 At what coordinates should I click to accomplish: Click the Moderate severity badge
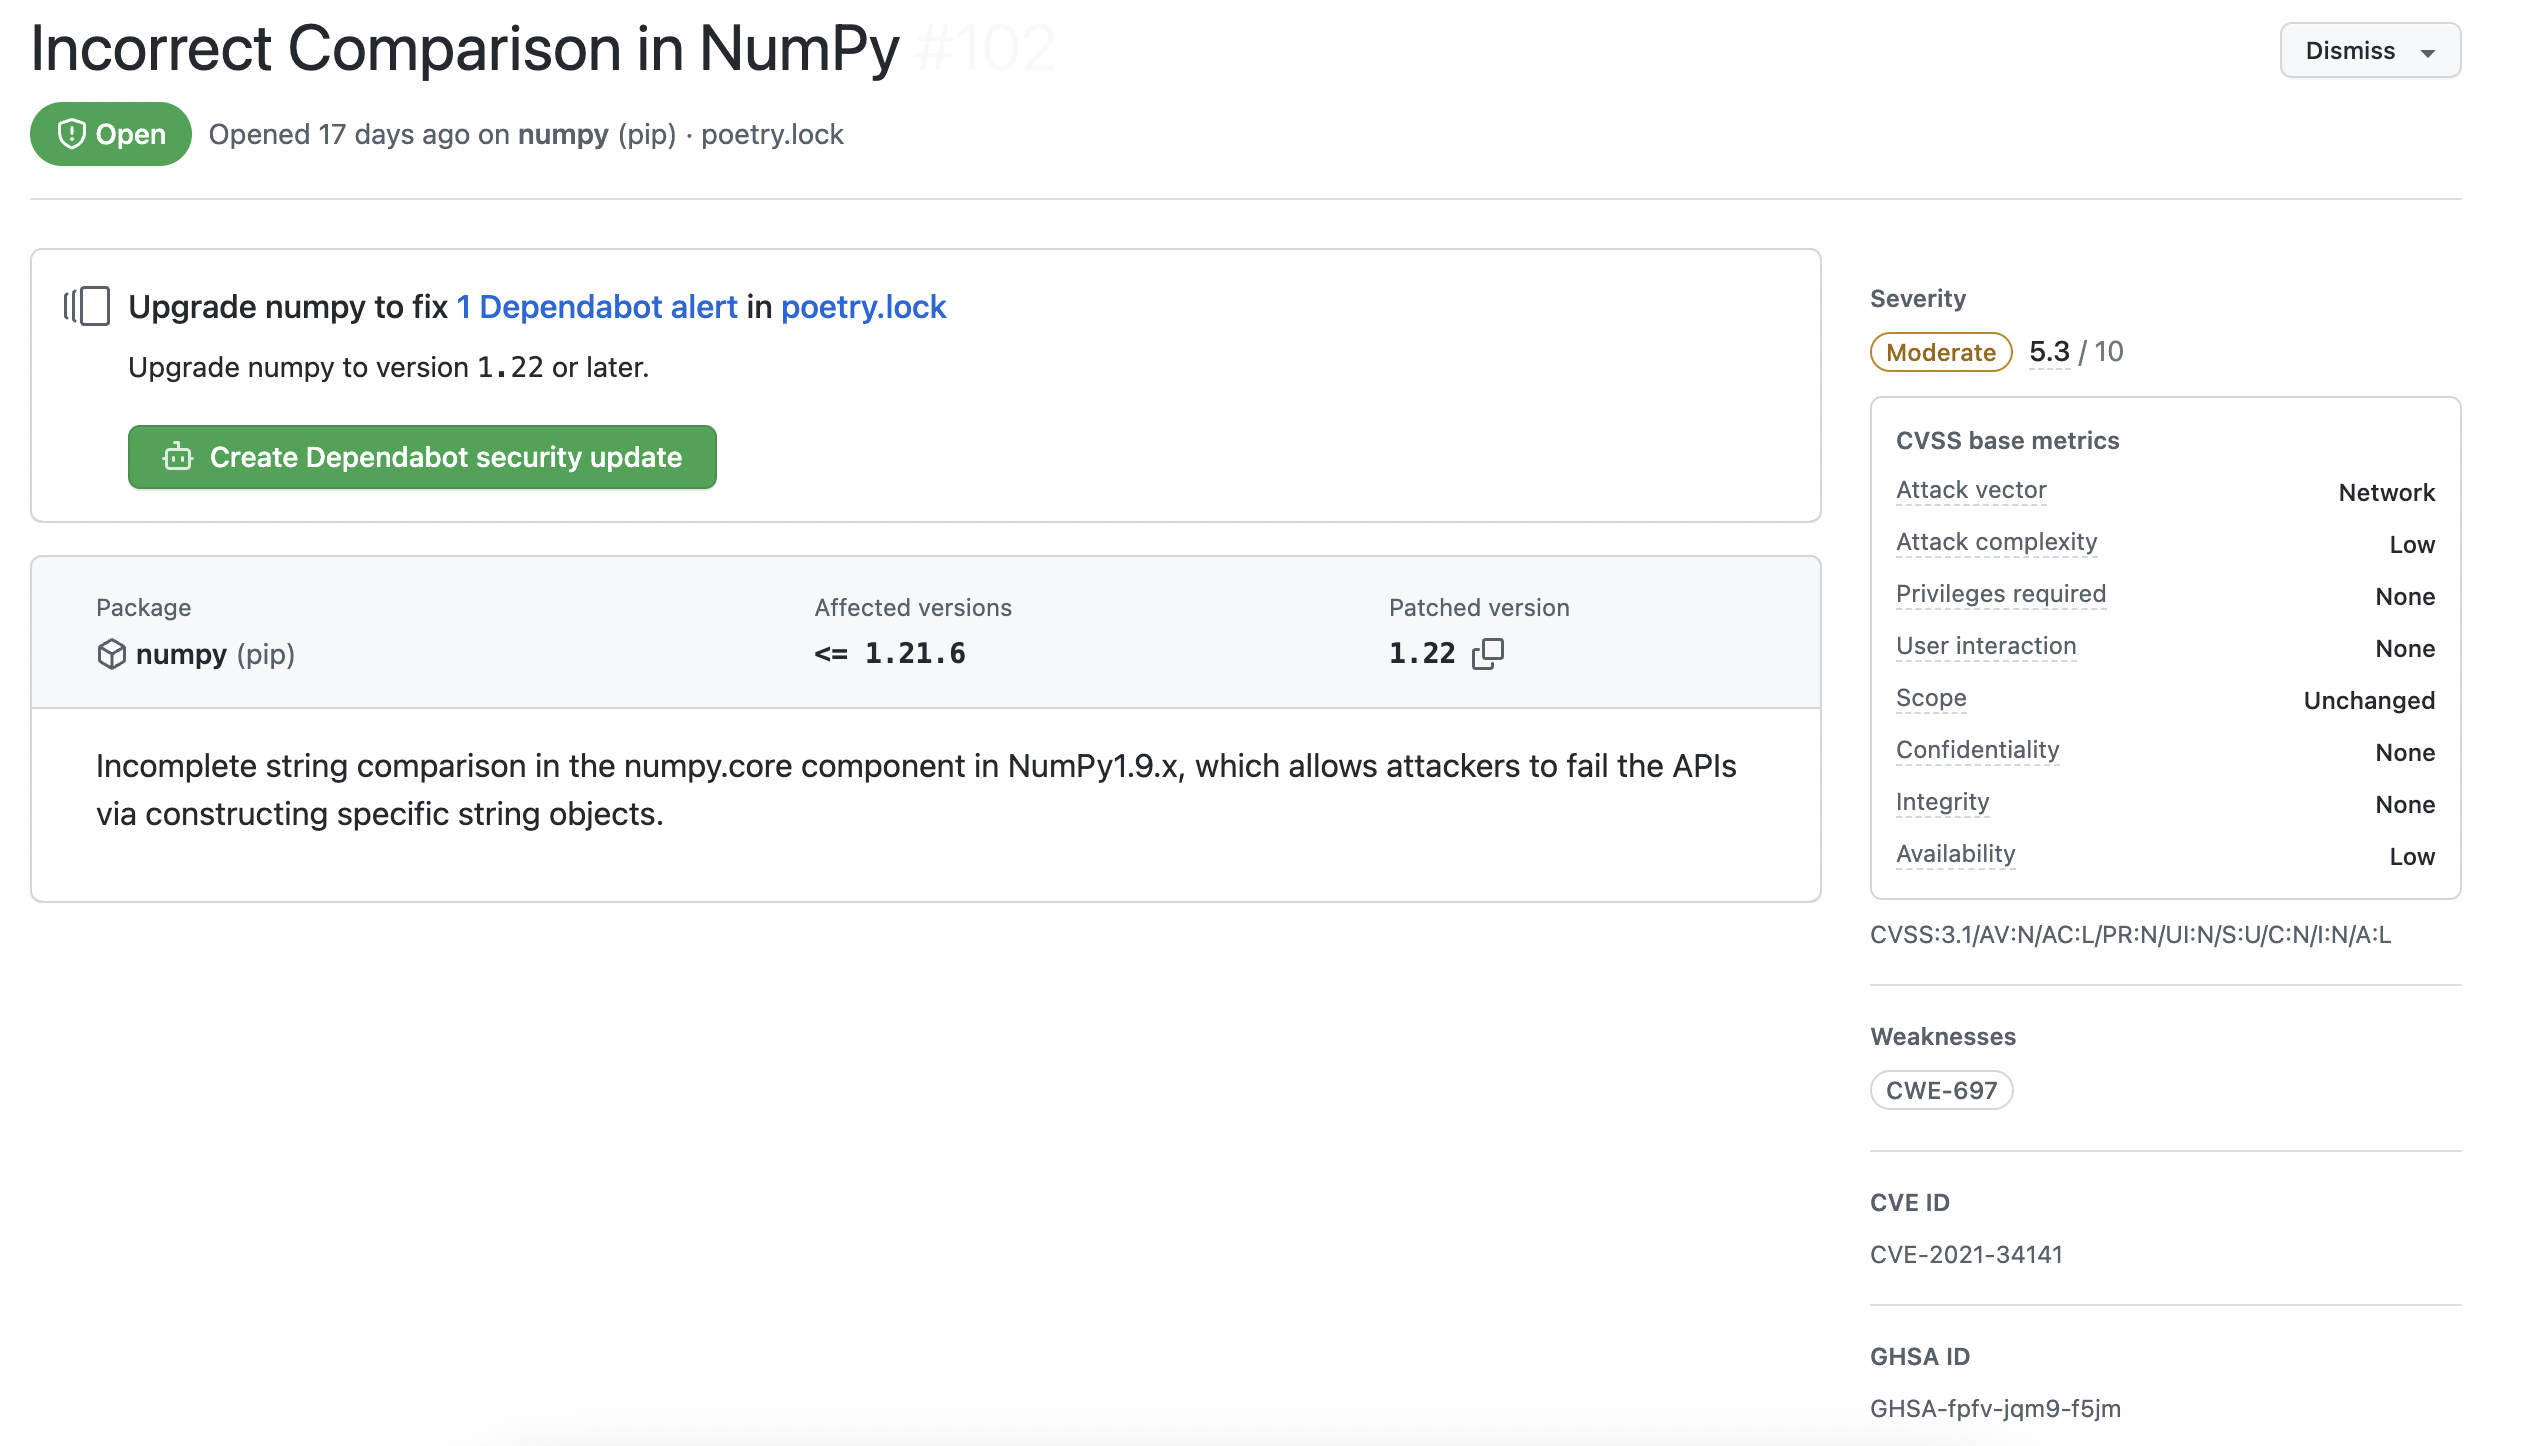1939,352
